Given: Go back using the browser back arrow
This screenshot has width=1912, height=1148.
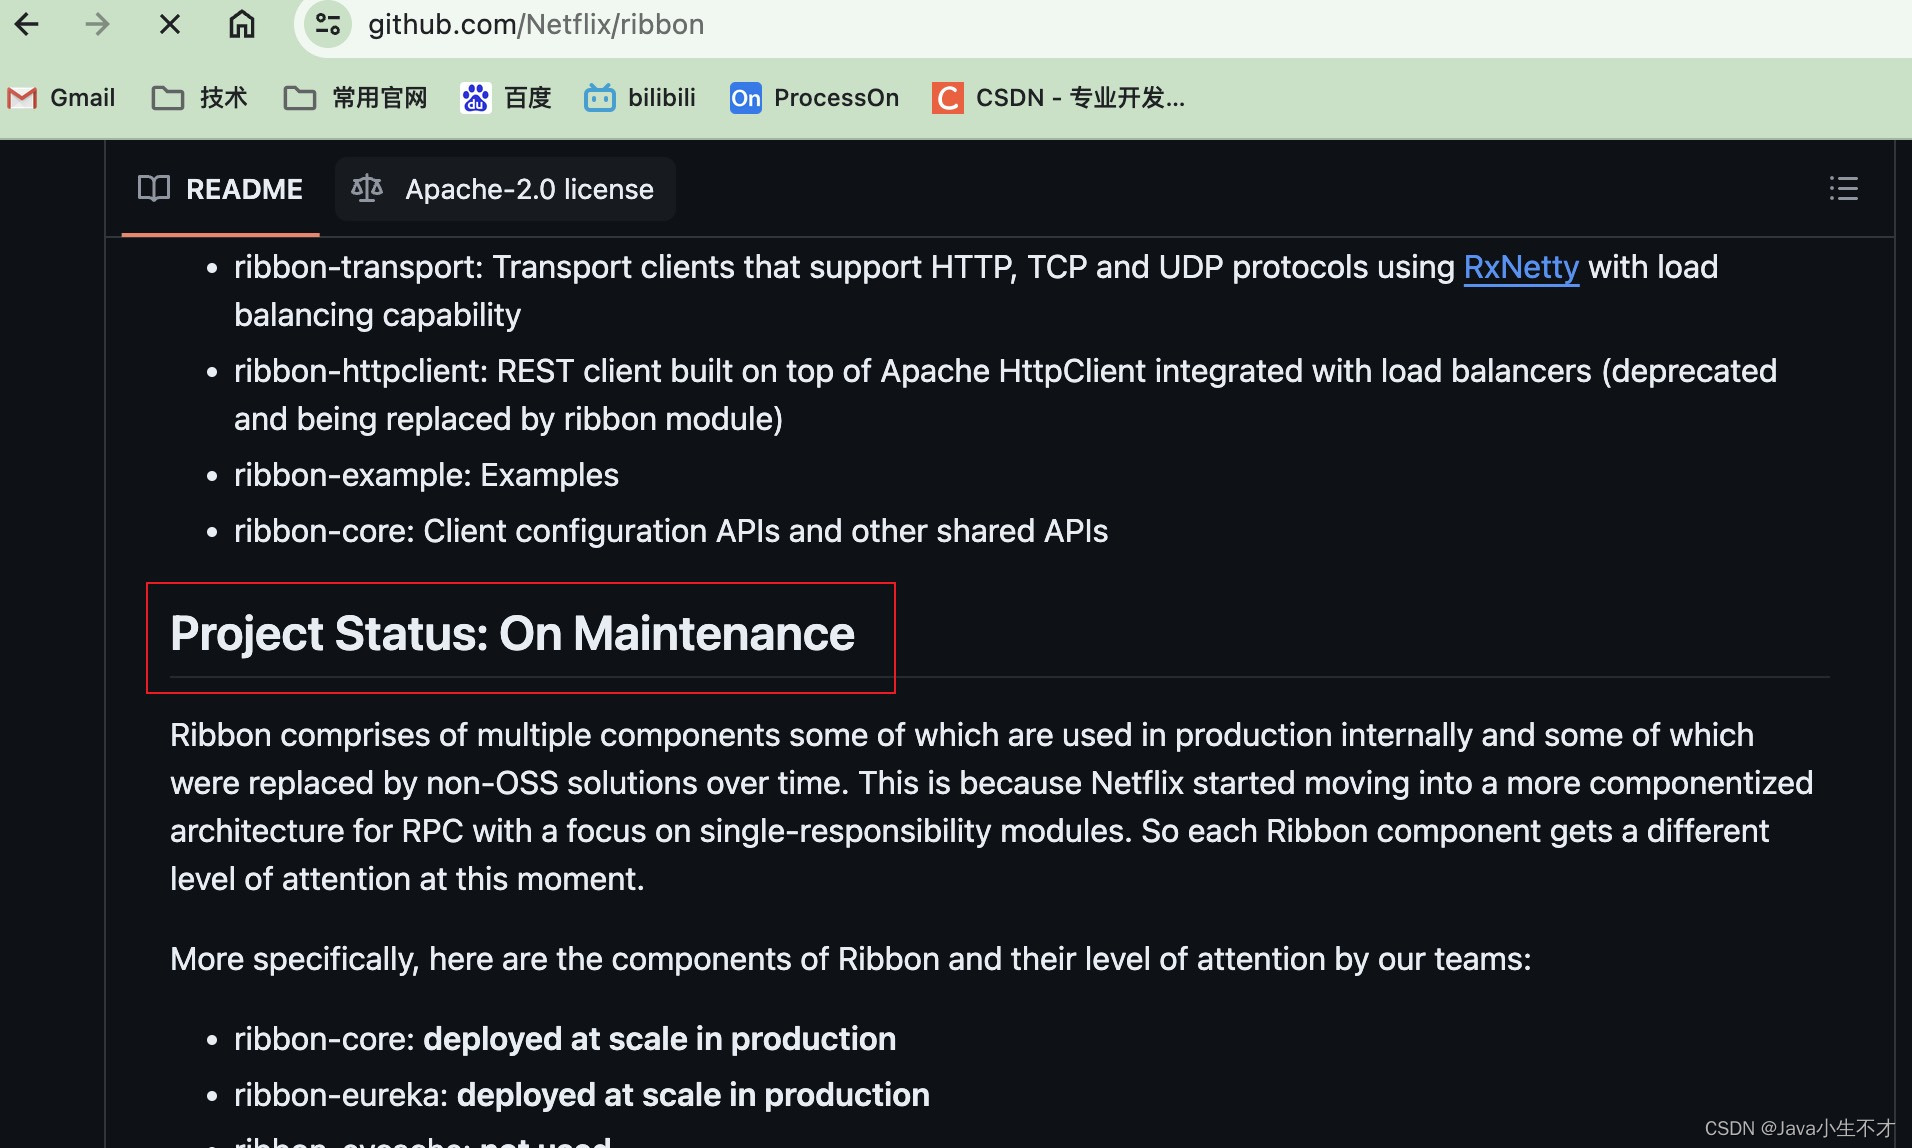Looking at the screenshot, I should (27, 24).
